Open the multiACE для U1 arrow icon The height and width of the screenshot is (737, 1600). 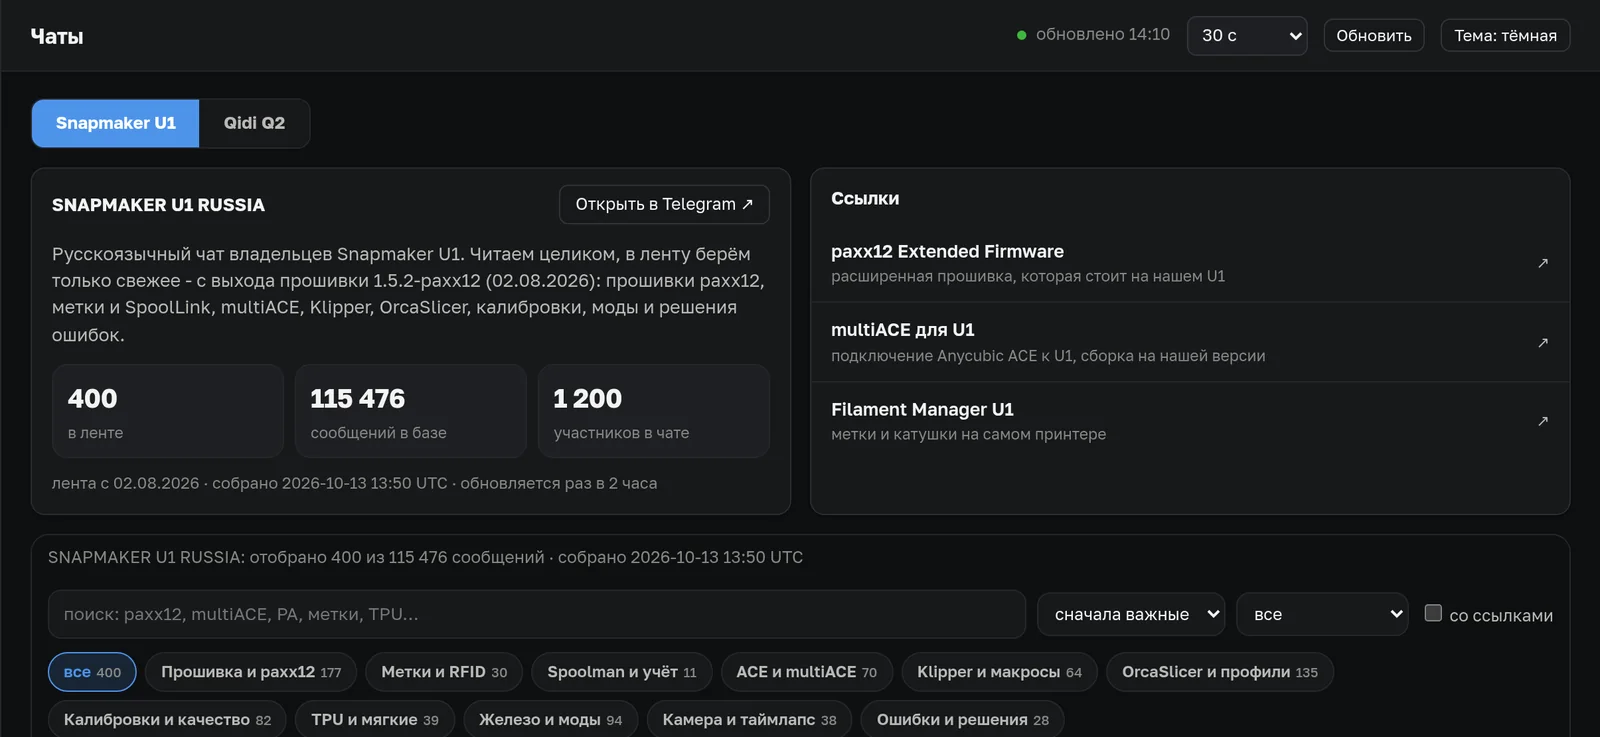[x=1543, y=342]
